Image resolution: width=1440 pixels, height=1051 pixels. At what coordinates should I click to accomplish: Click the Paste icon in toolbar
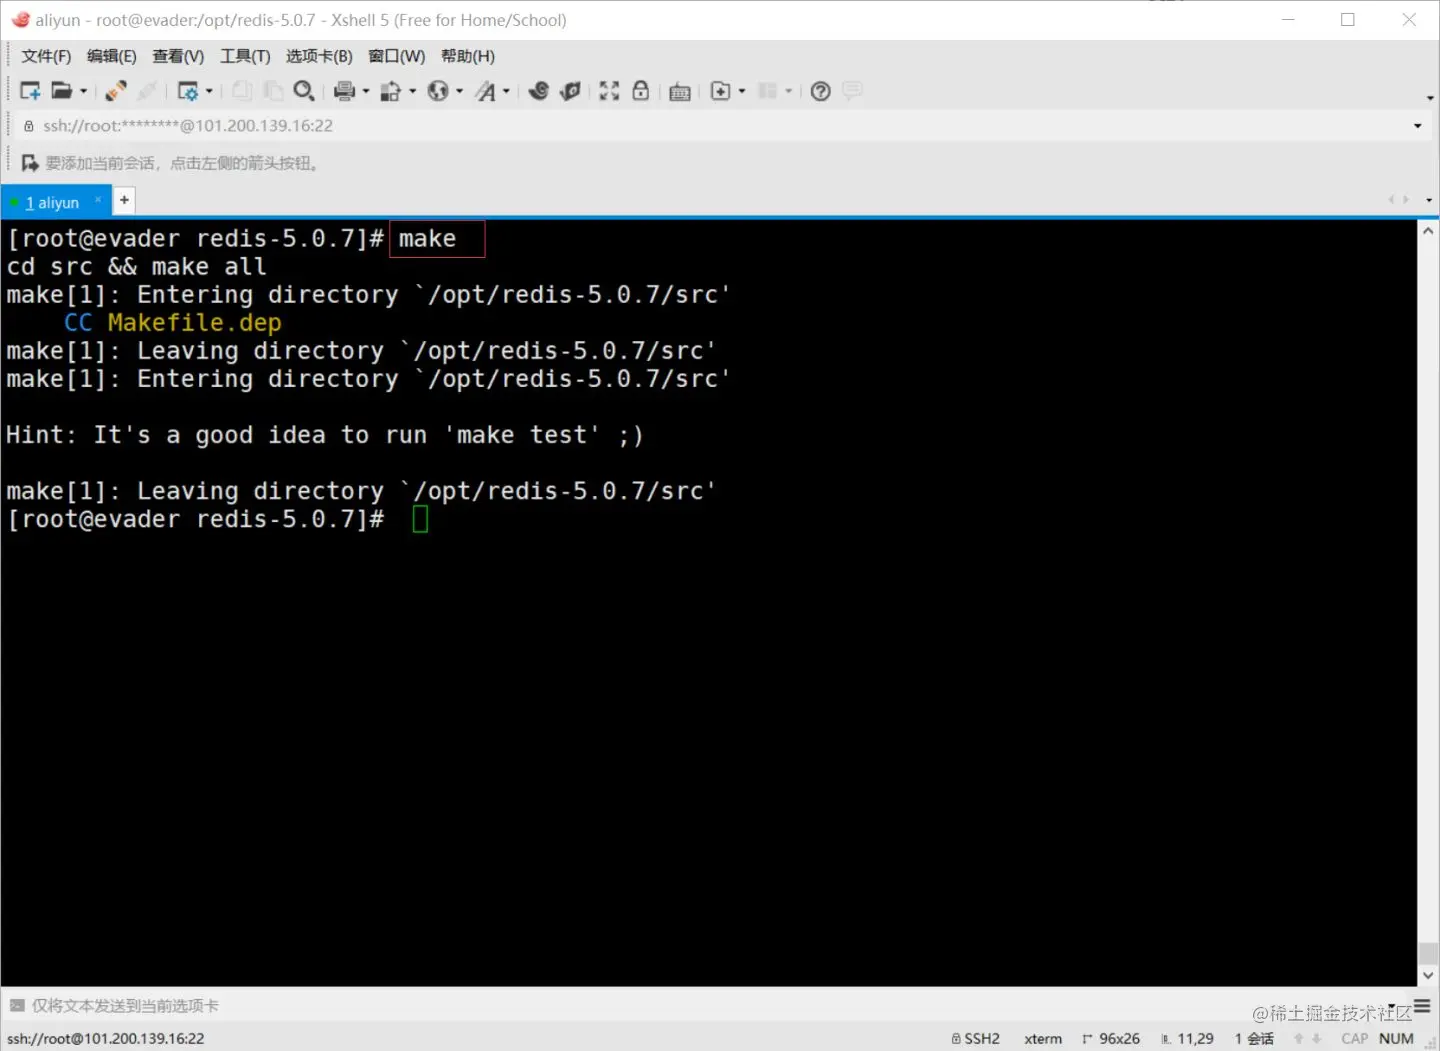273,91
